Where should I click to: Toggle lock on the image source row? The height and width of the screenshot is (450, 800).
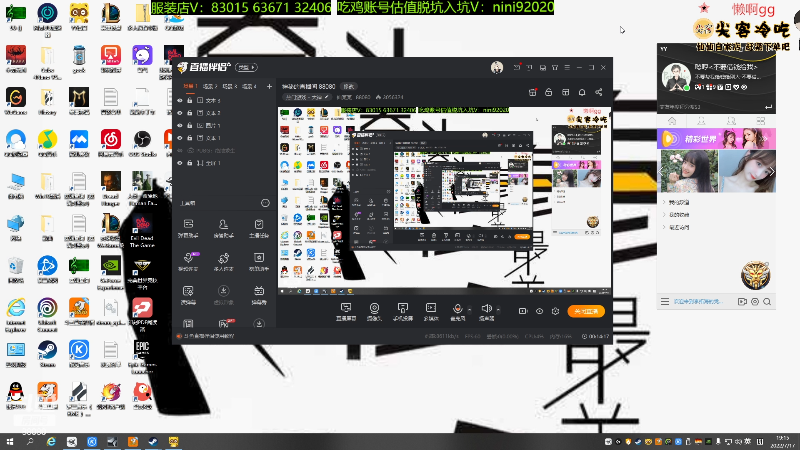tap(189, 125)
